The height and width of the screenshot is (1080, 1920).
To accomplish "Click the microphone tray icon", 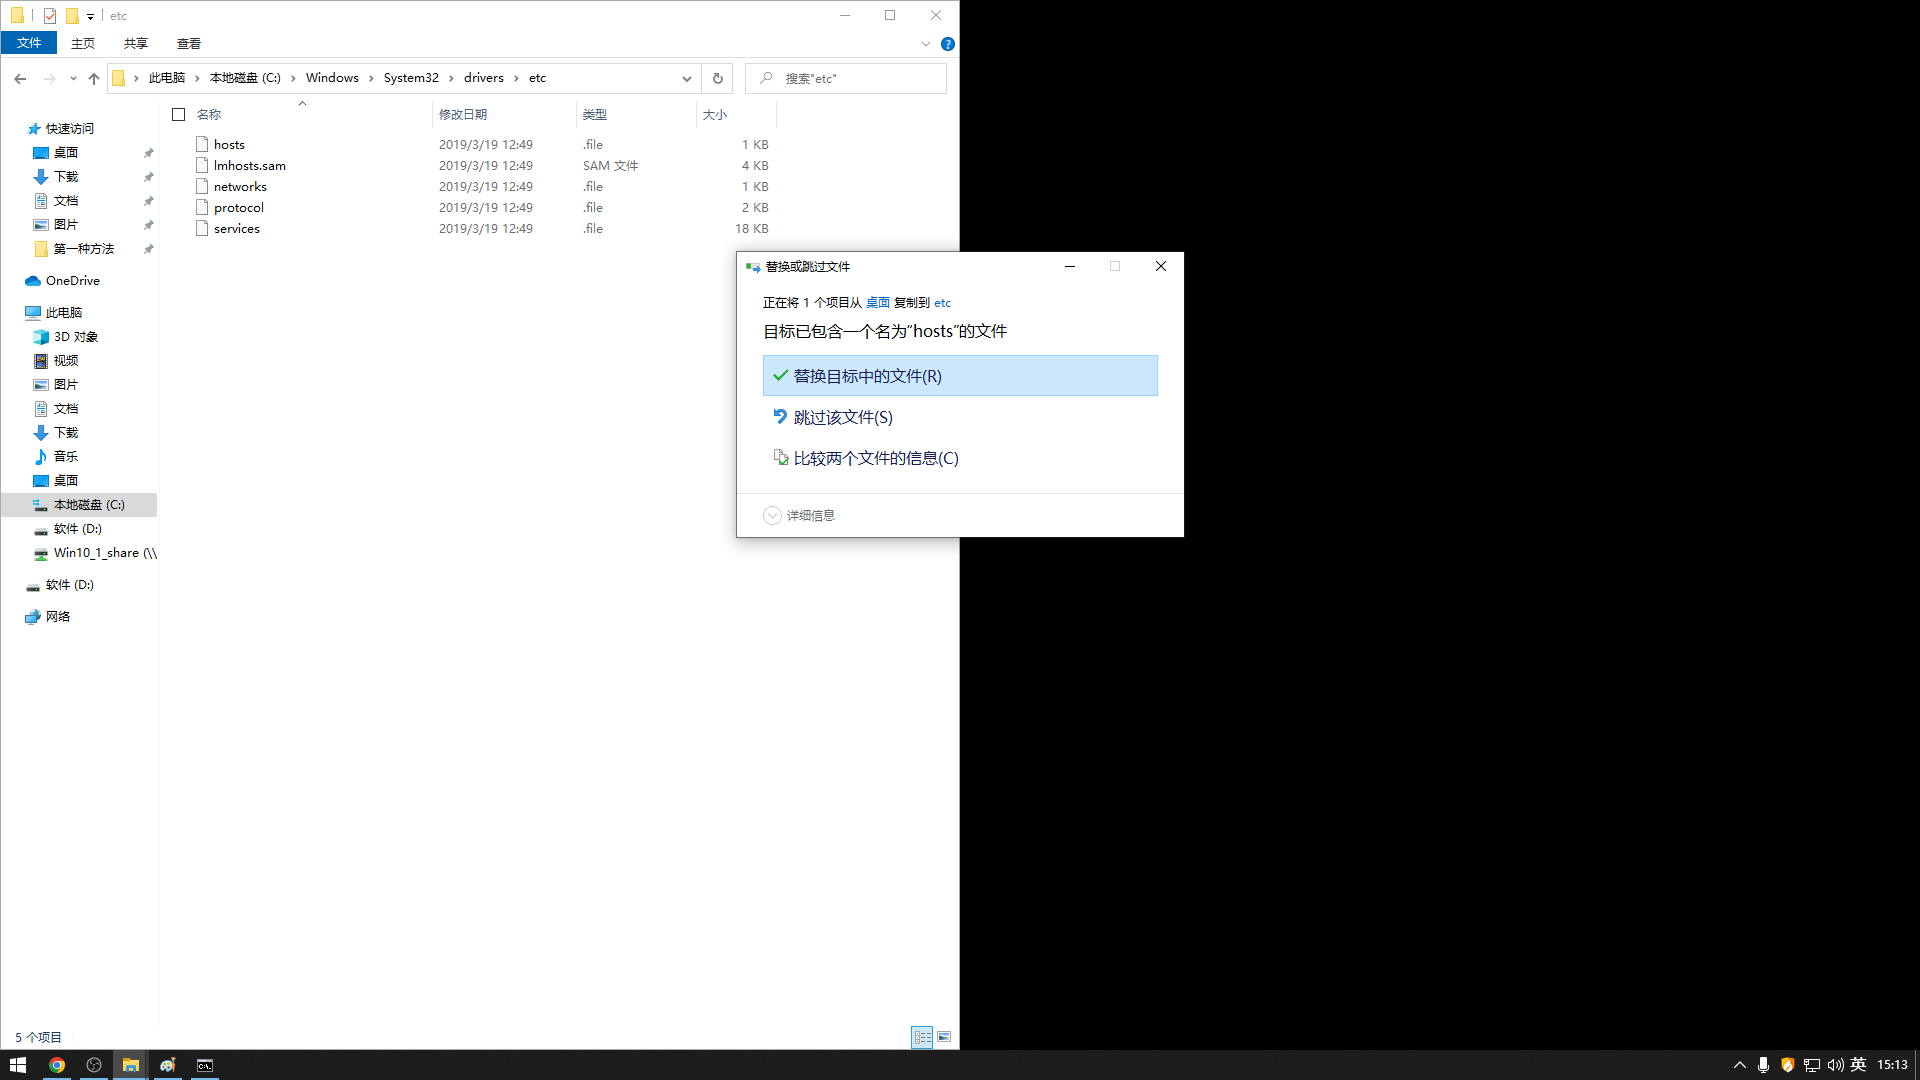I will point(1763,1065).
